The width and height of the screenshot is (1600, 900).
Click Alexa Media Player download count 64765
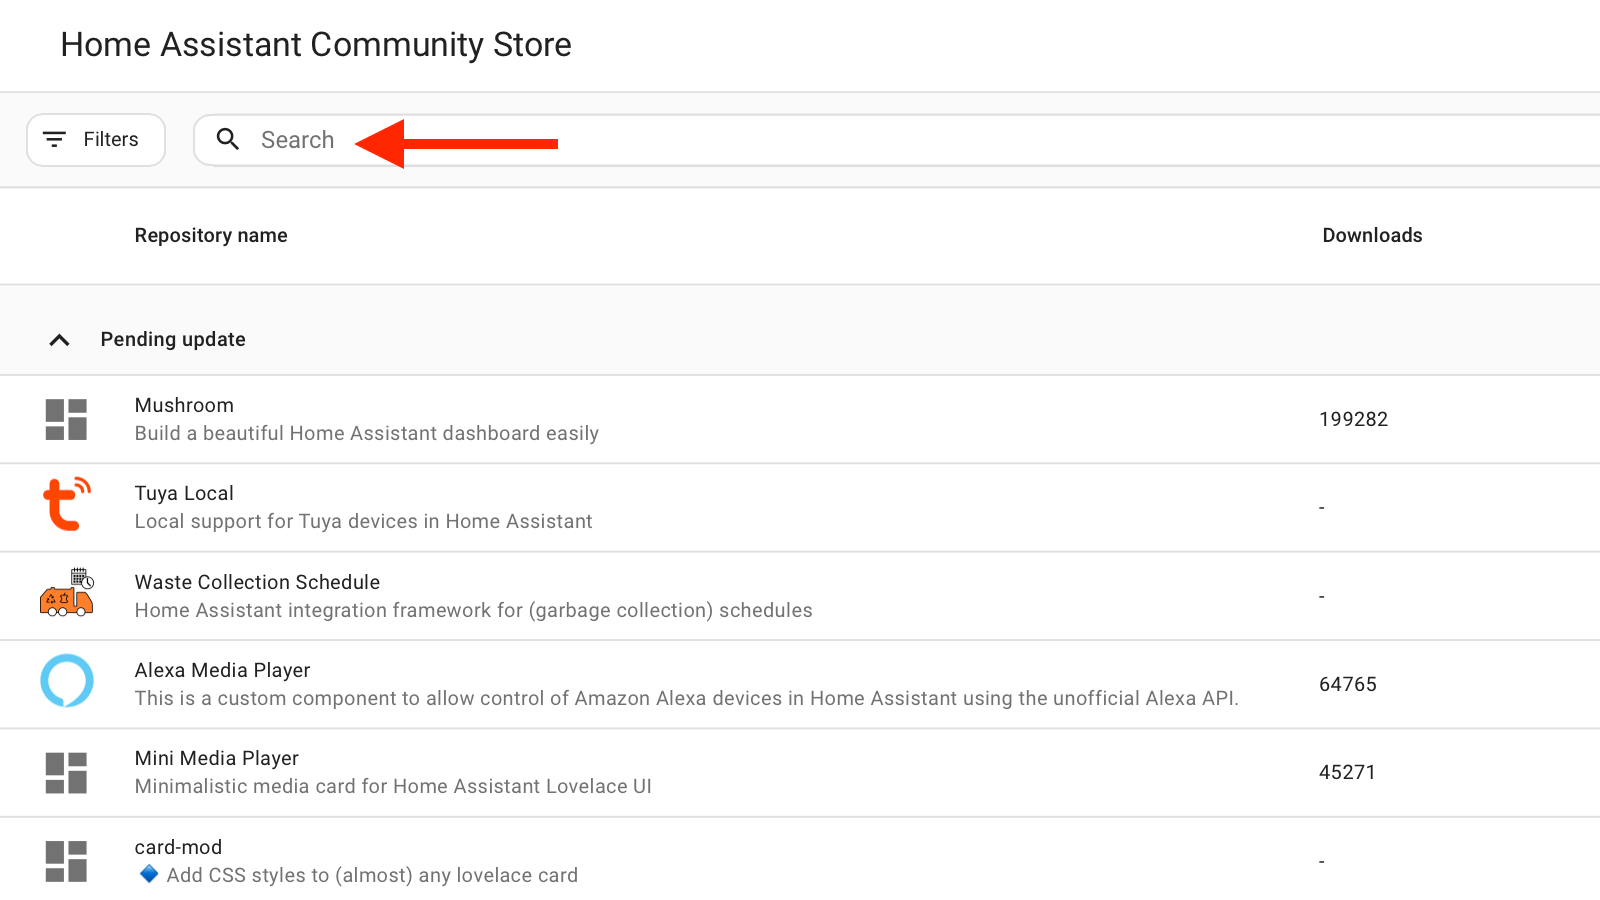tap(1347, 684)
